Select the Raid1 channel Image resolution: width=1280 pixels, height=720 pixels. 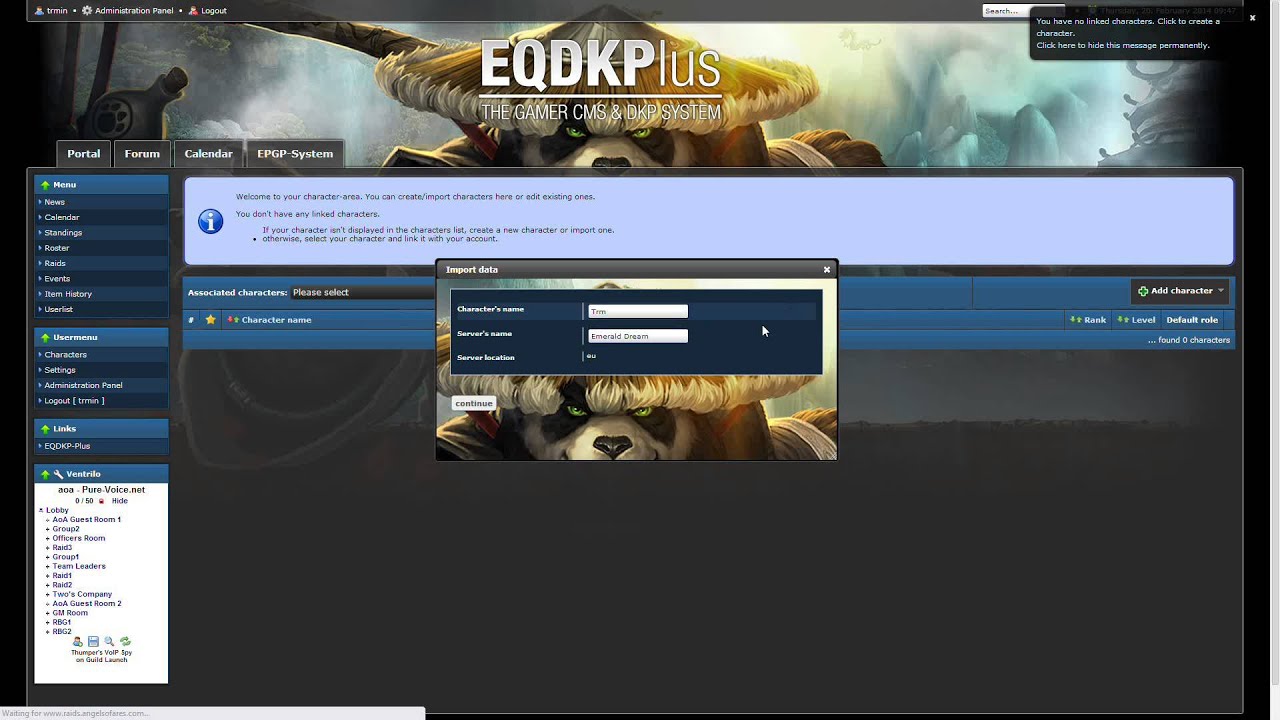tap(62, 576)
